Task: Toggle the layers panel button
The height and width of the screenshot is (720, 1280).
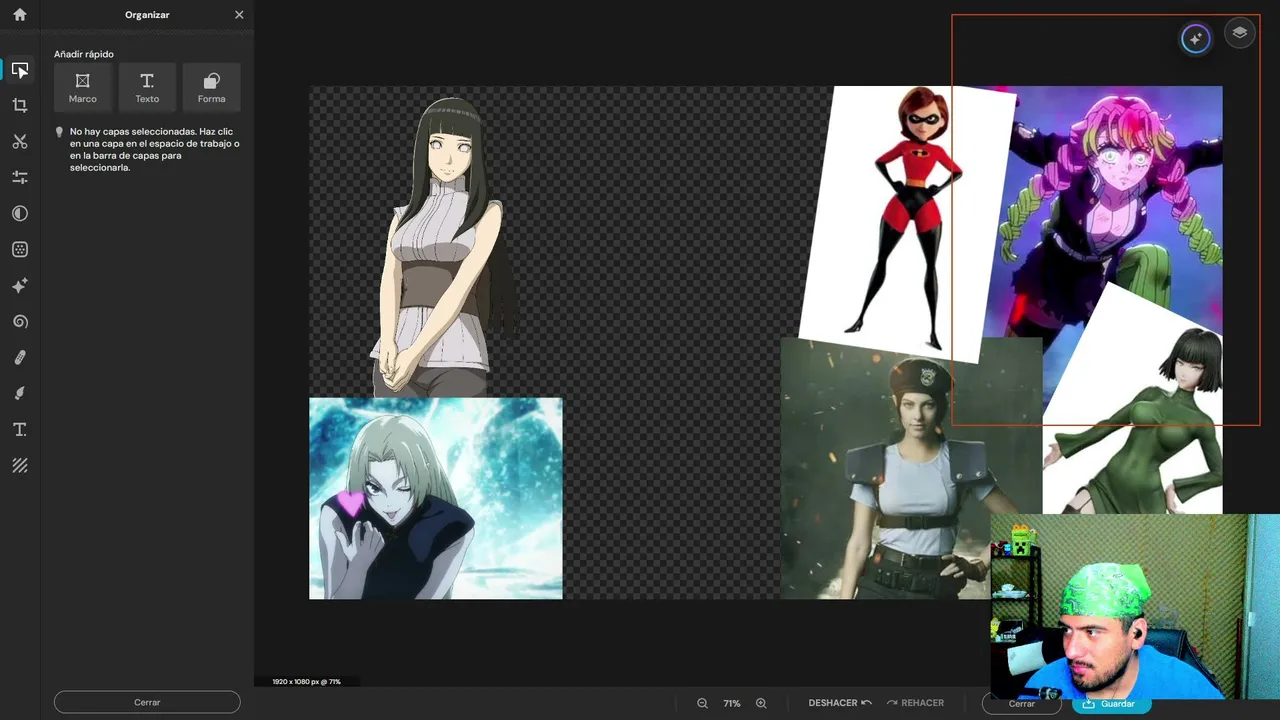Action: coord(1240,33)
